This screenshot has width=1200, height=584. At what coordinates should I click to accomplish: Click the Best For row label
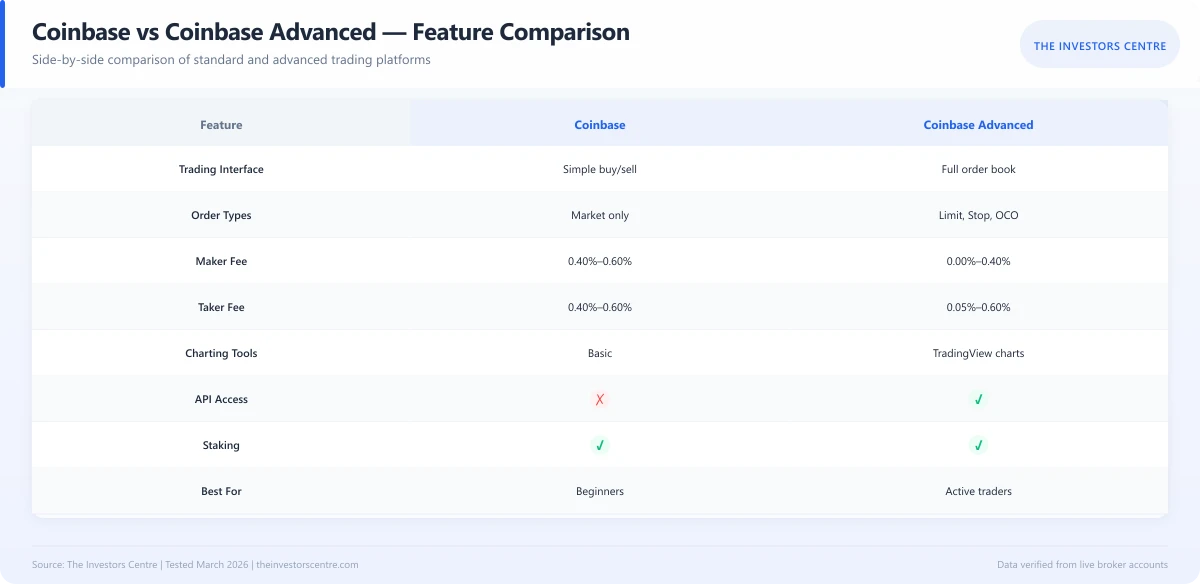pos(221,491)
